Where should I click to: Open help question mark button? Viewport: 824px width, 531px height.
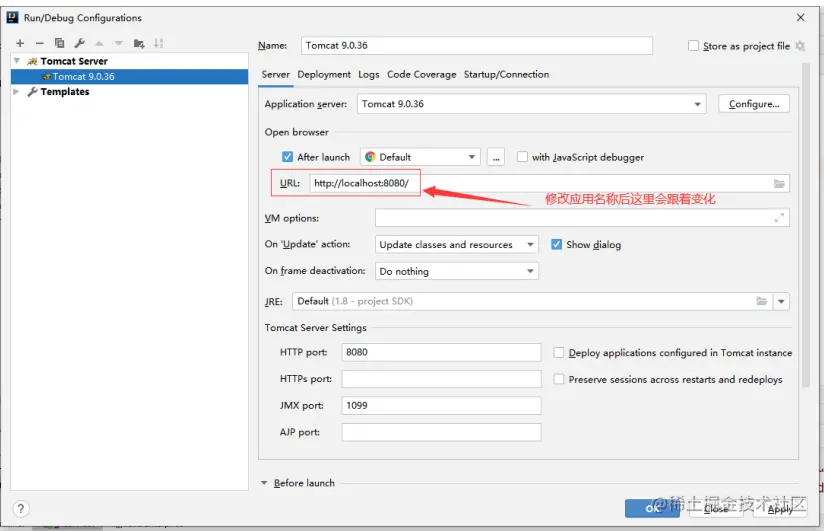coord(20,508)
